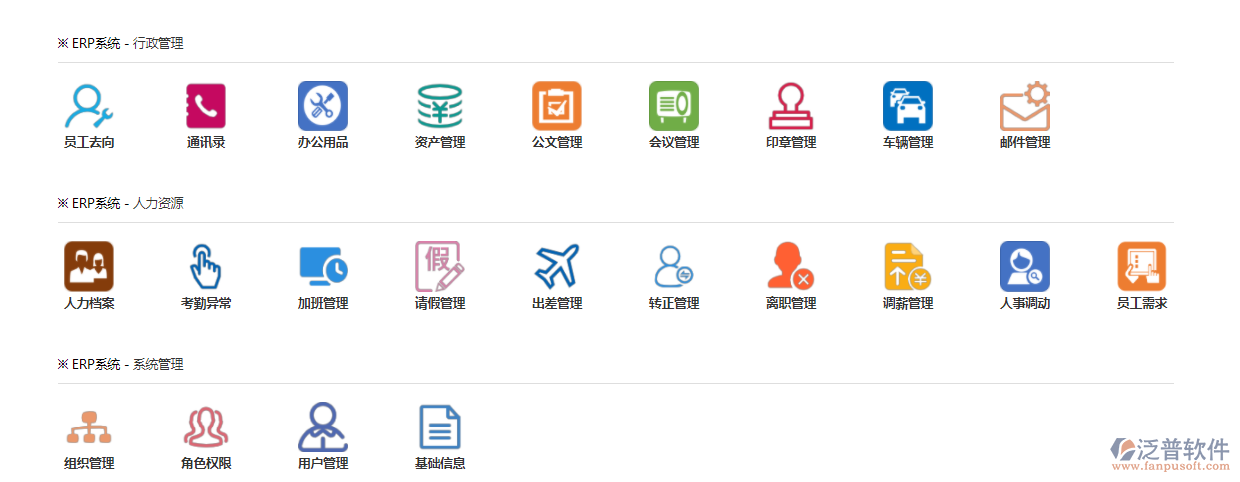The image size is (1240, 482).
Task: Open the 离职管理 resignation icon
Action: (x=791, y=266)
